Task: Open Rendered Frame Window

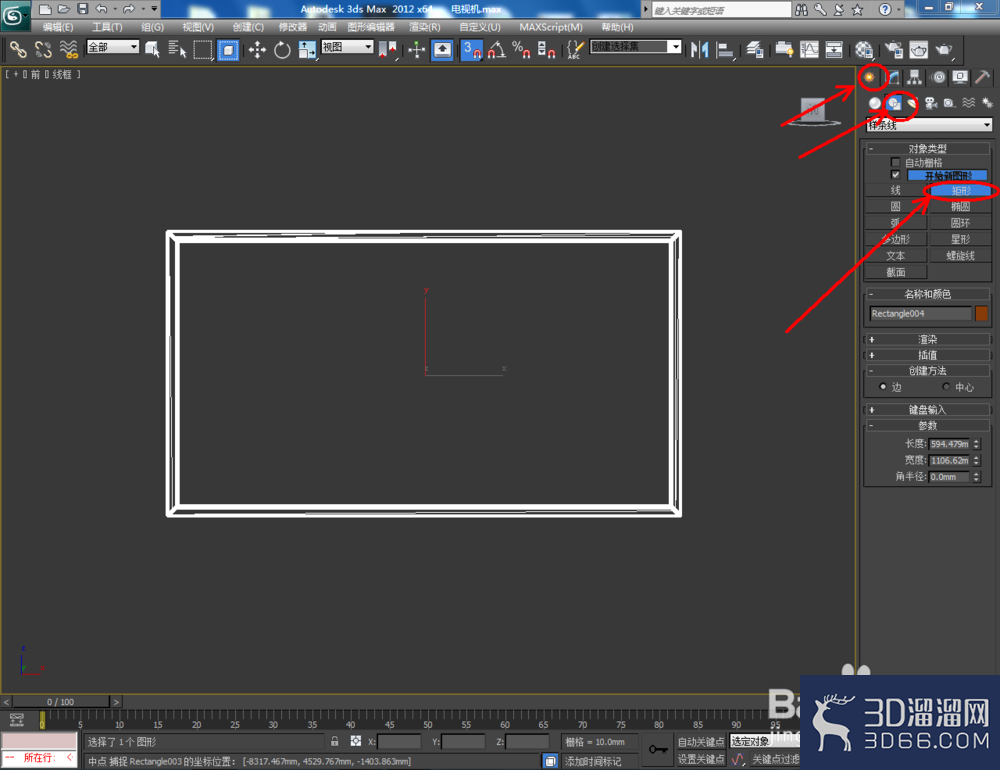Action: (918, 49)
